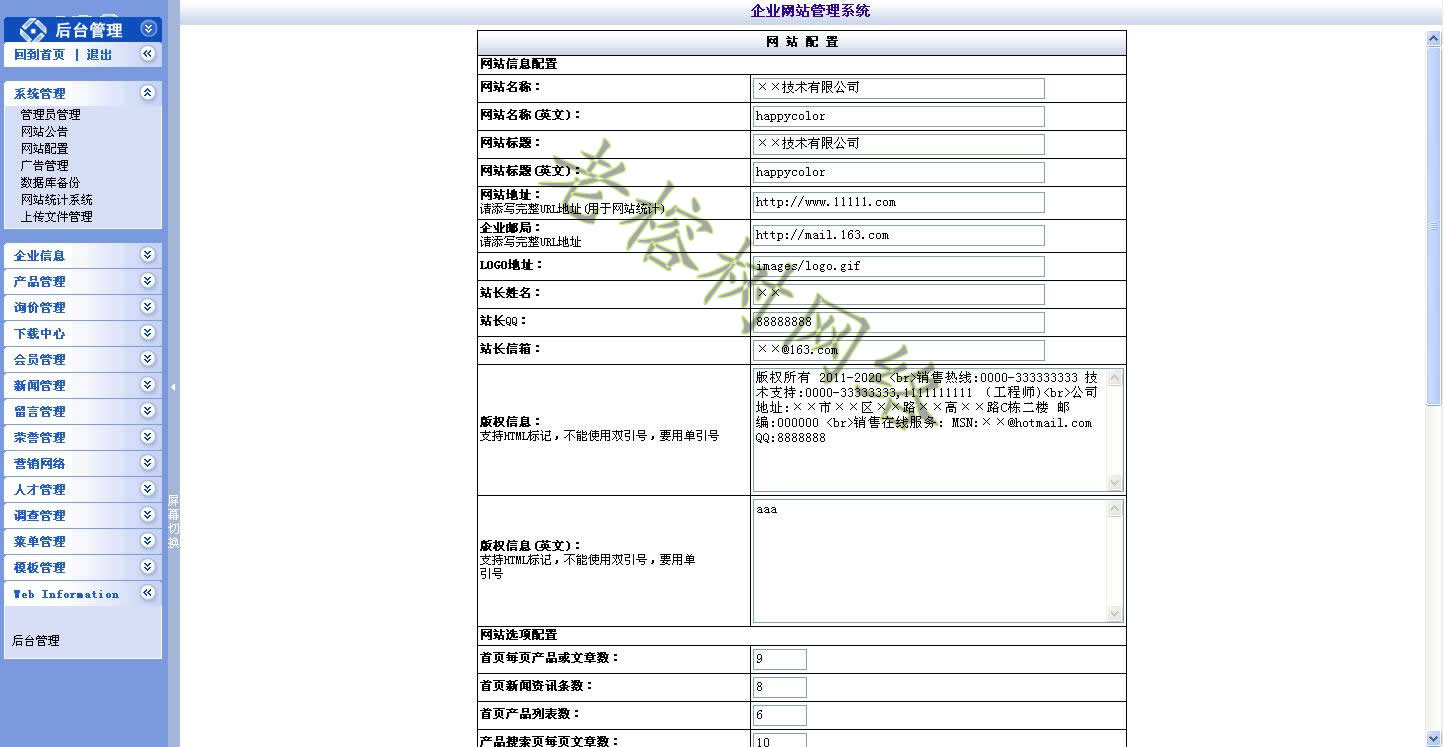Open 管理员管理 page
This screenshot has height=747, width=1444.
[50, 115]
